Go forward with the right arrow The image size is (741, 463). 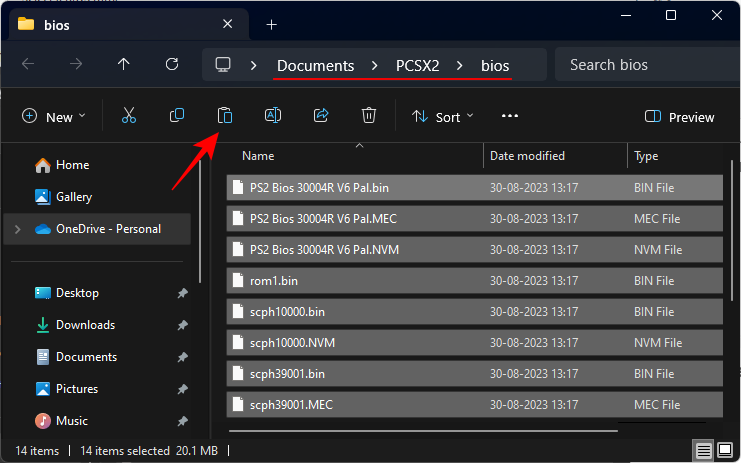[x=76, y=64]
